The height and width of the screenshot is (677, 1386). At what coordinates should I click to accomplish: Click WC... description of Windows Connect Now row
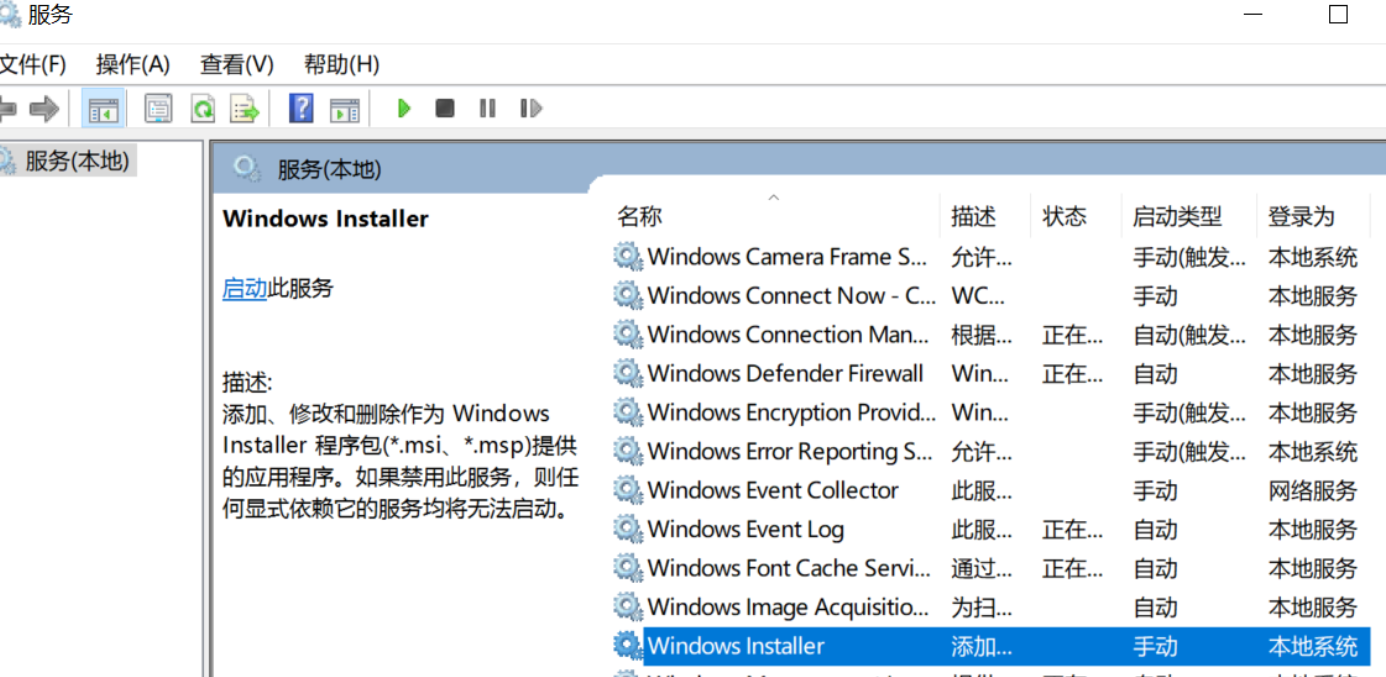click(977, 296)
